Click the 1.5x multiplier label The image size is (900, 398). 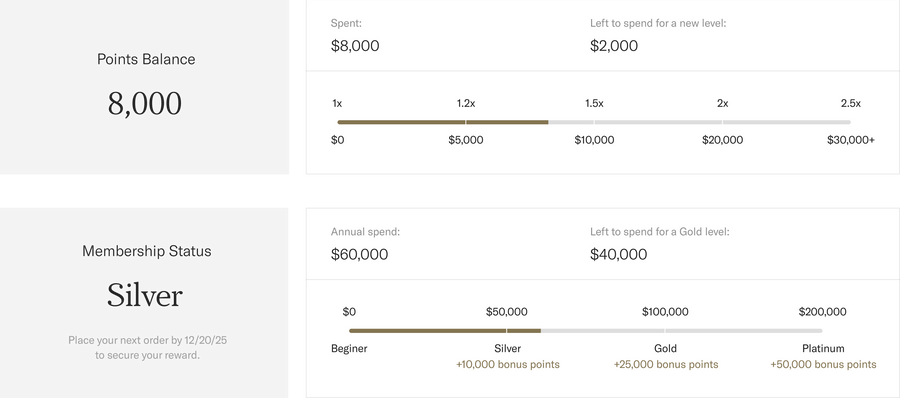(x=594, y=104)
